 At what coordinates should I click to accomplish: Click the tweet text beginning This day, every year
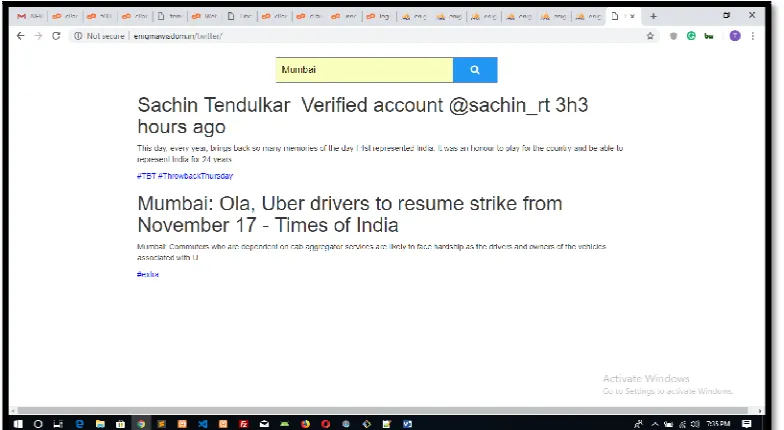380,154
